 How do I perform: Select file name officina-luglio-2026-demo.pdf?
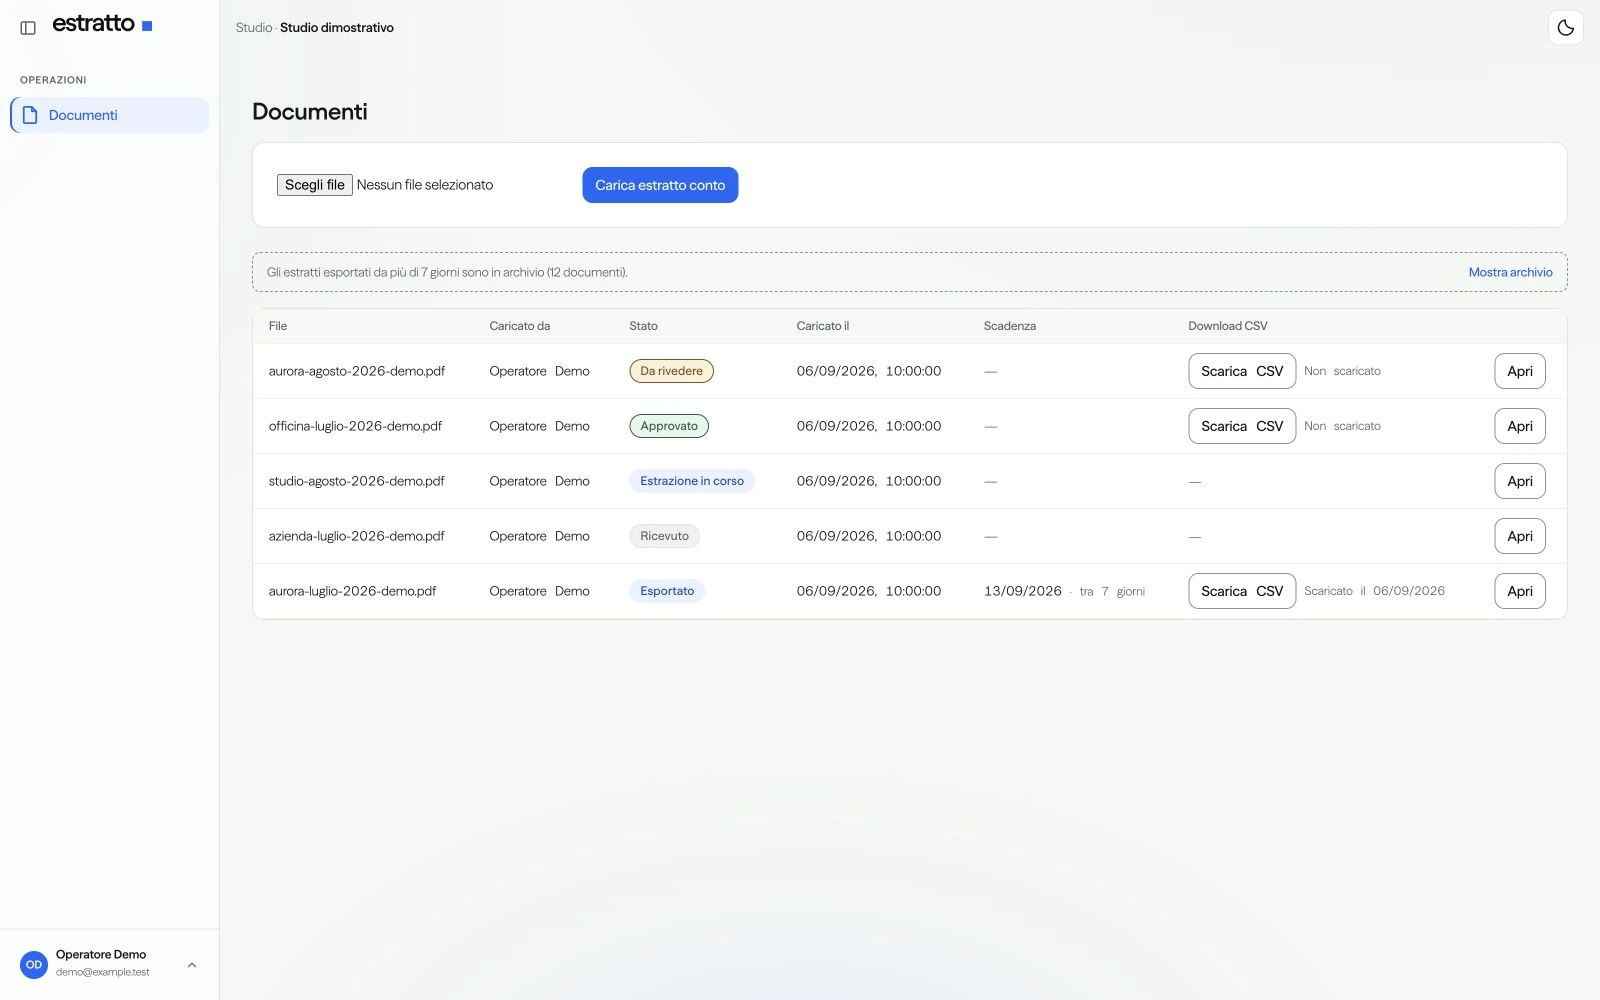[355, 426]
